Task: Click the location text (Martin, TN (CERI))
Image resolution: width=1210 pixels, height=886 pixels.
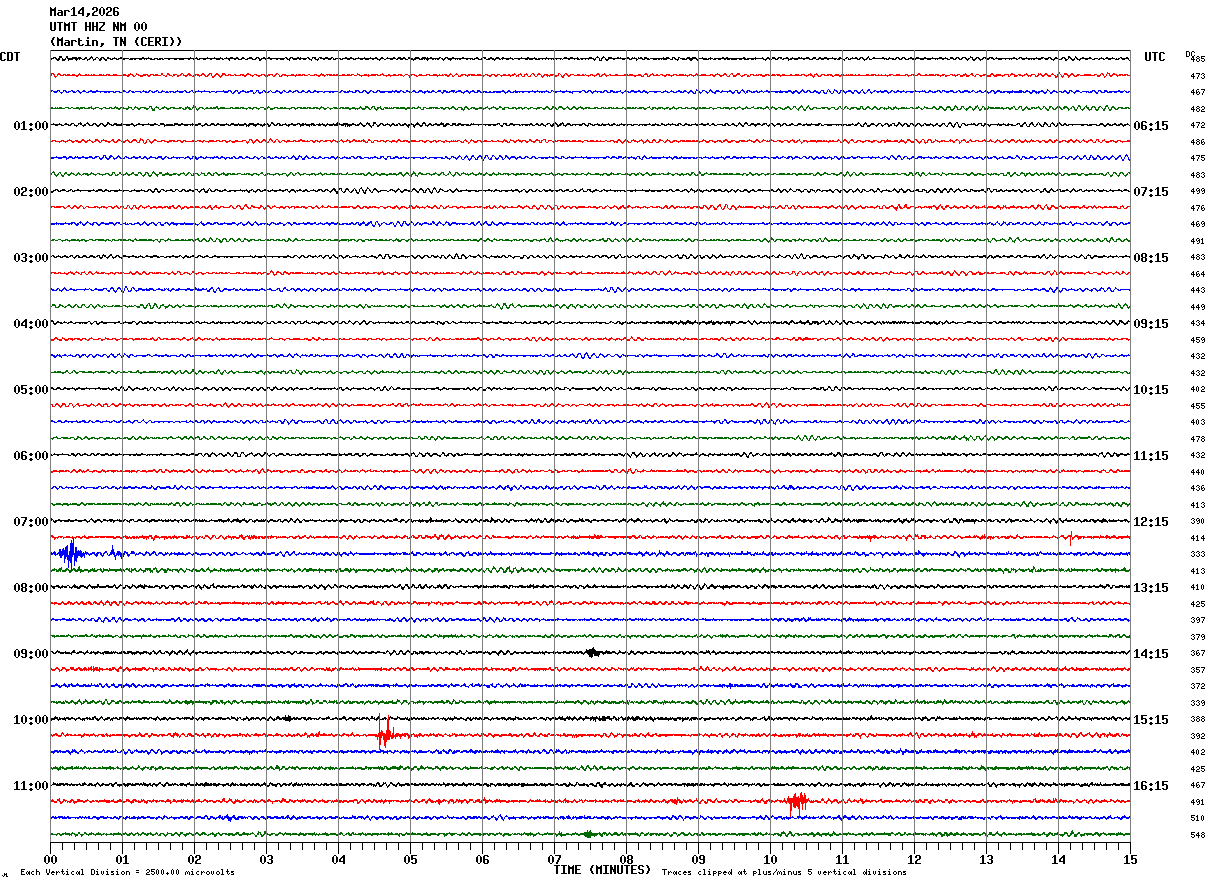Action: click(x=116, y=42)
